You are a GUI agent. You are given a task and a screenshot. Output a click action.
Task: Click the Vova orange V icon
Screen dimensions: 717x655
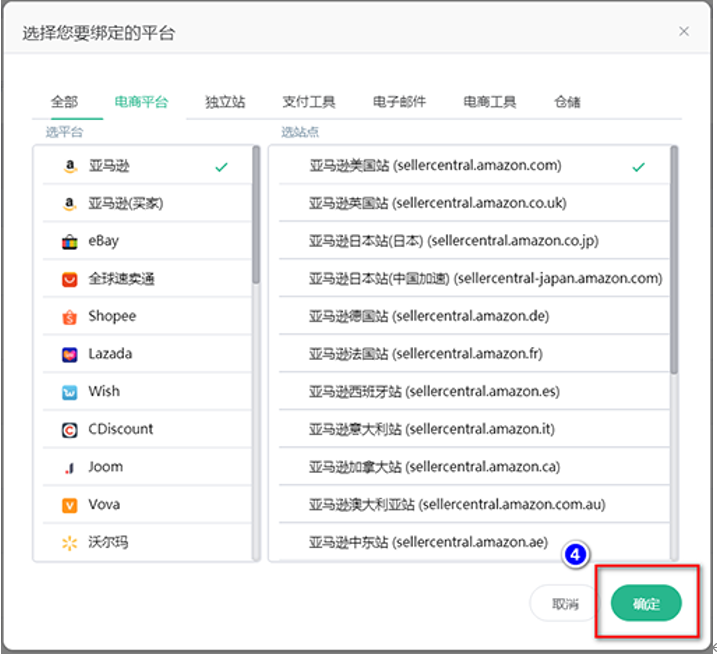[x=70, y=505]
